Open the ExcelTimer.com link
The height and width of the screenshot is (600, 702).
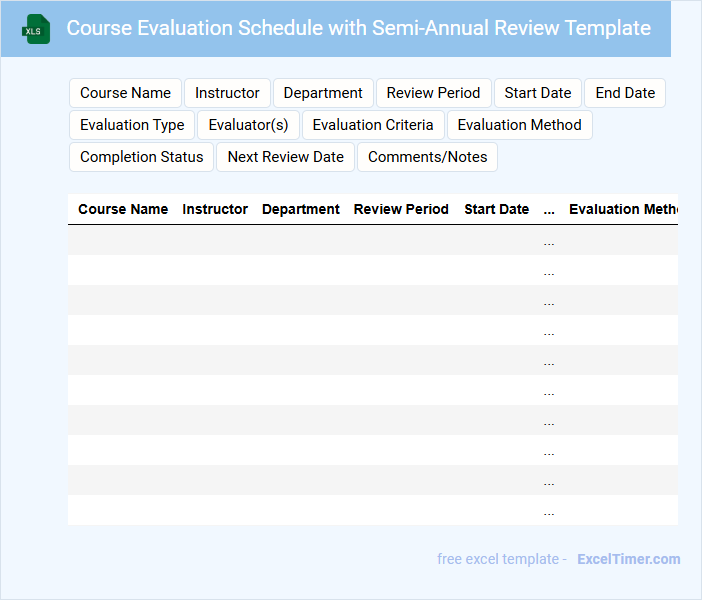pos(628,559)
